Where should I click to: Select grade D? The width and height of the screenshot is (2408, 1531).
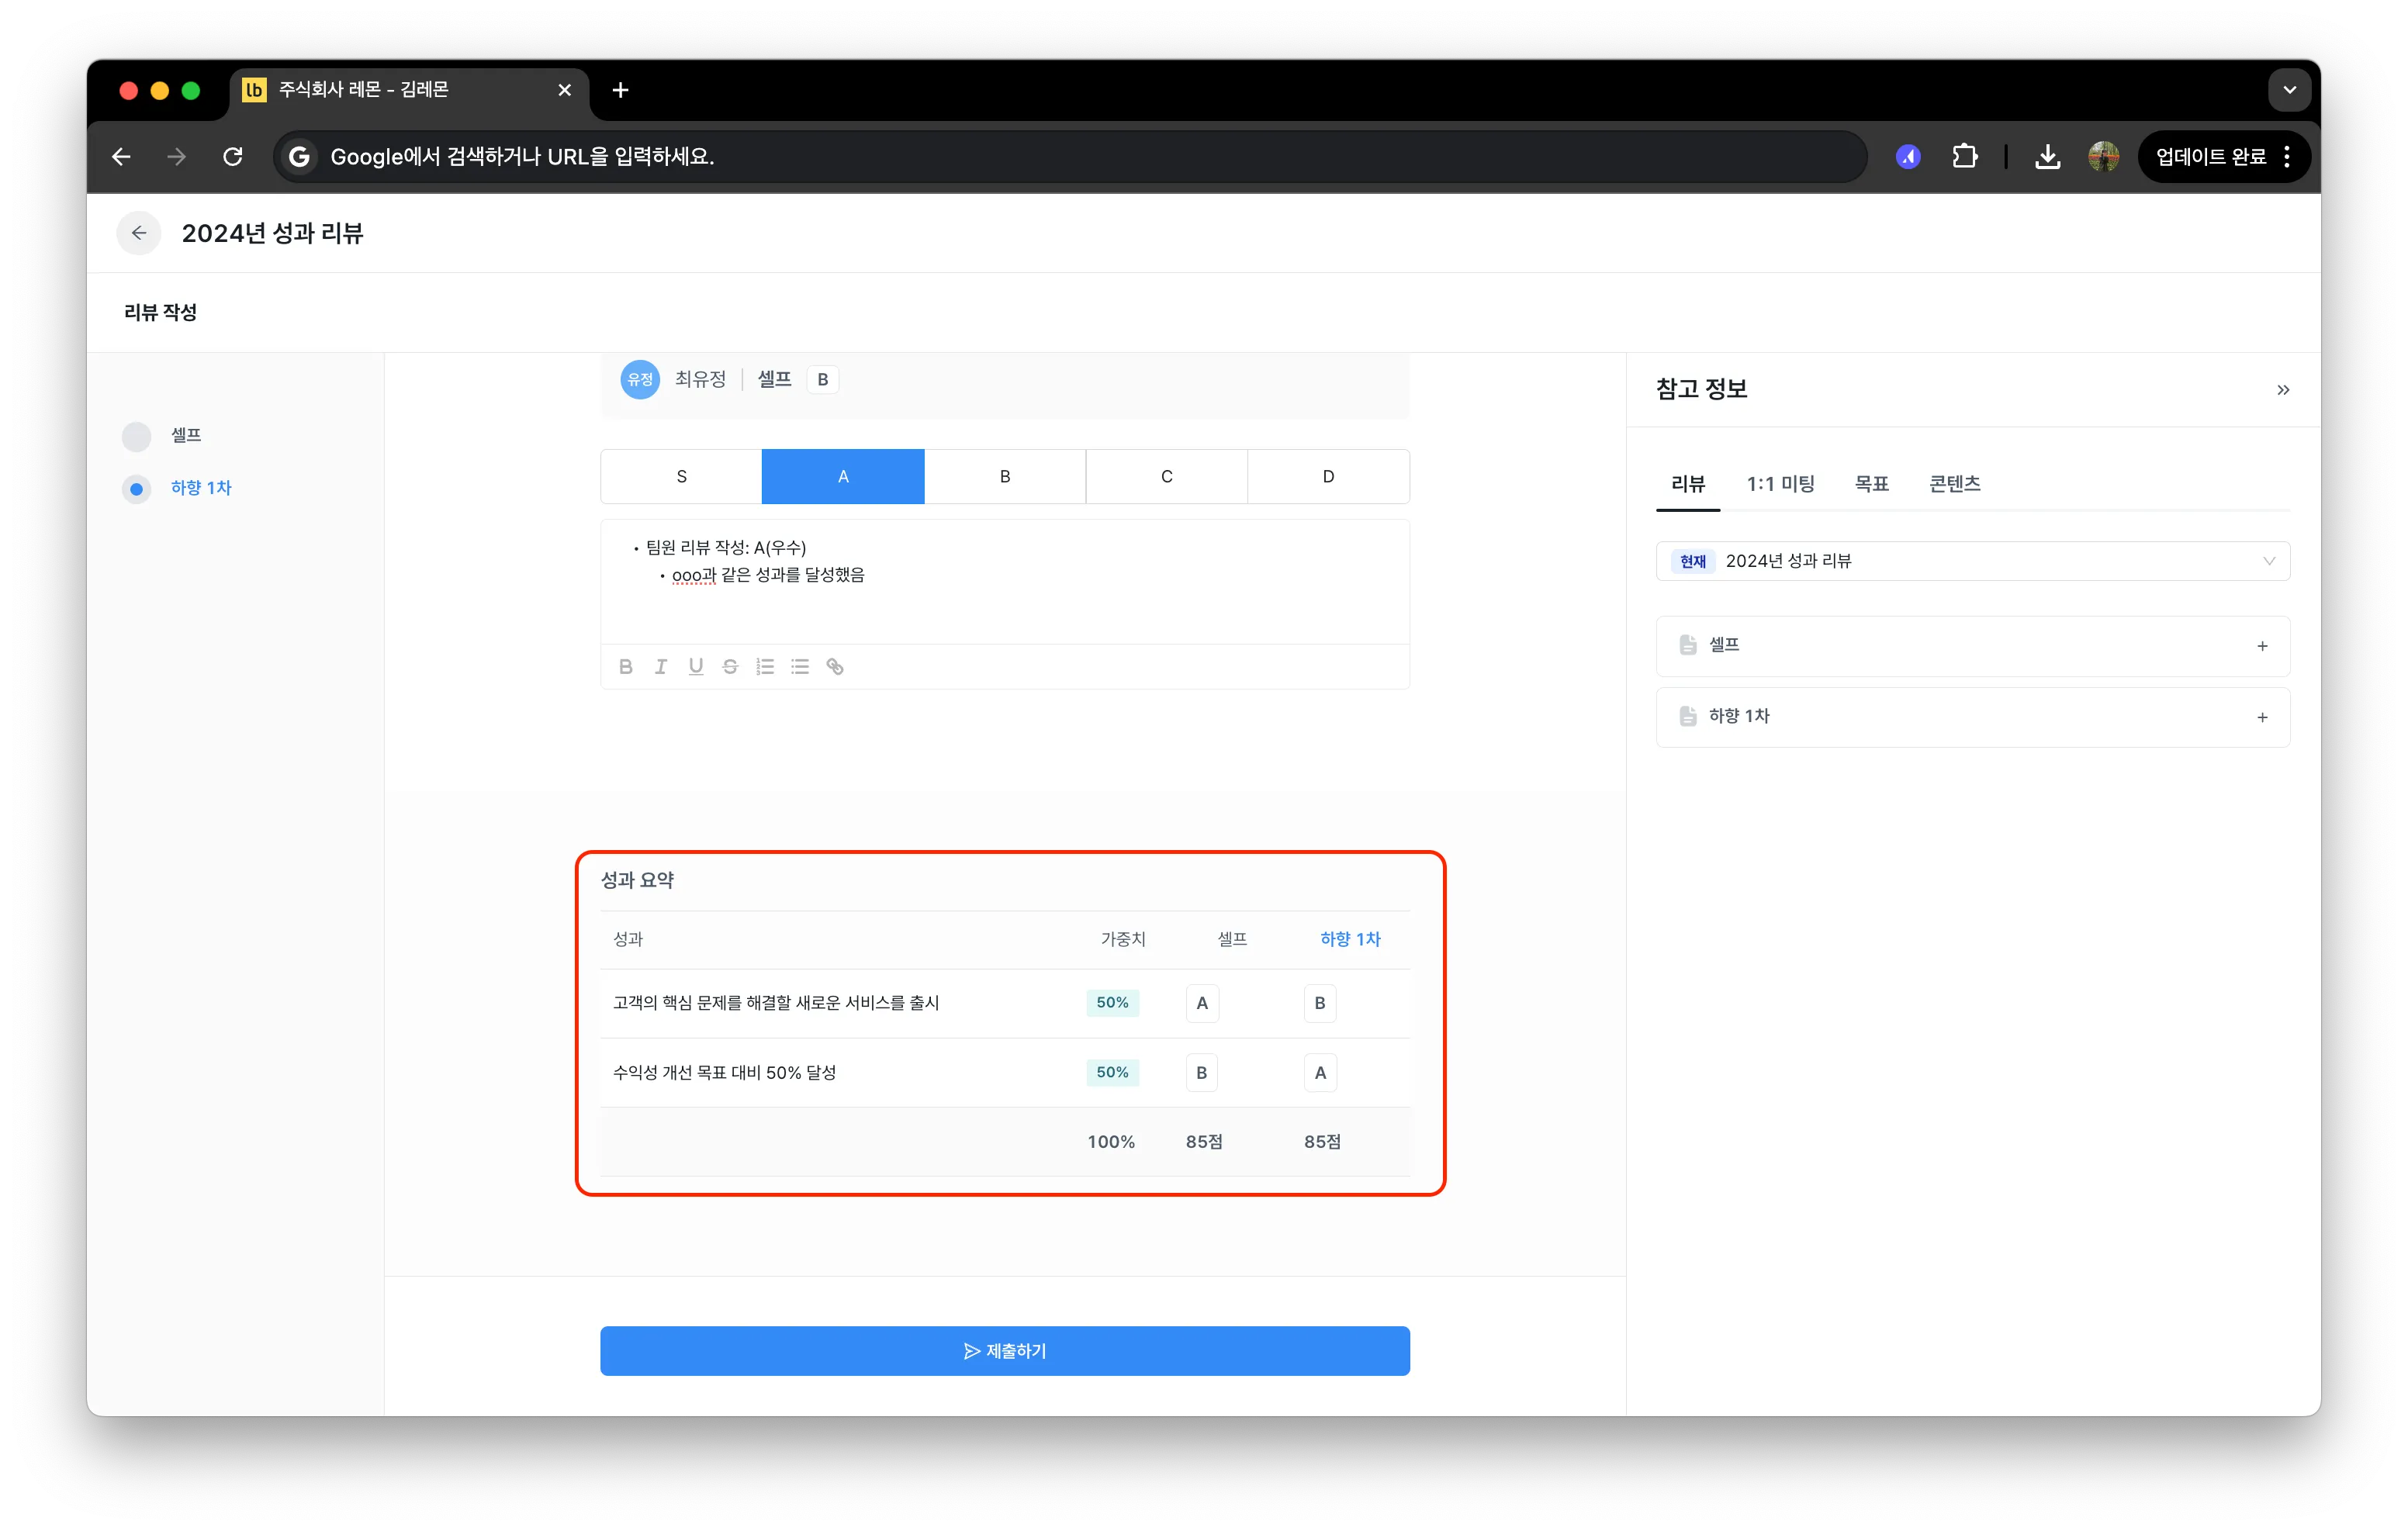1329,477
